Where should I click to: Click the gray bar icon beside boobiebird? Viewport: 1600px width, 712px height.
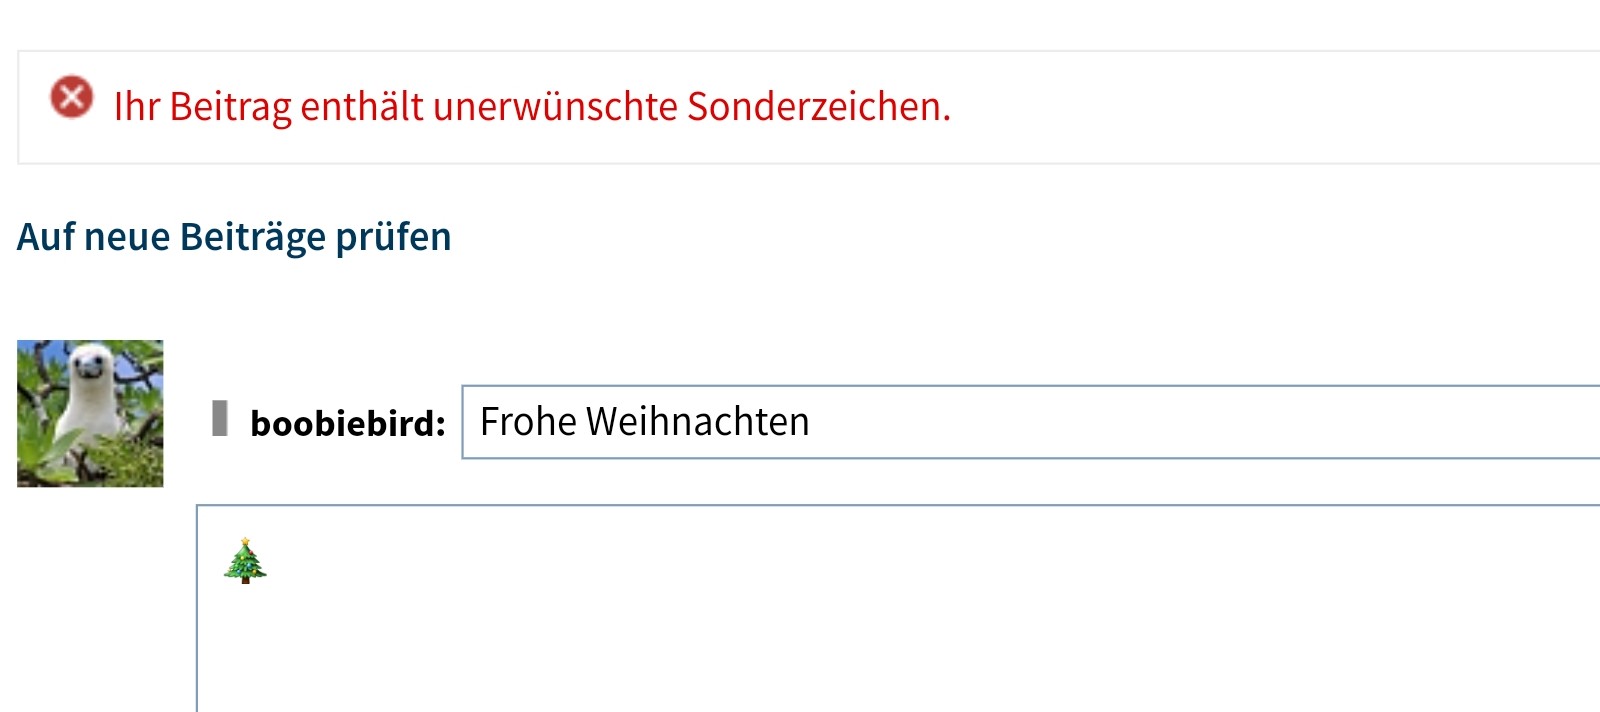(220, 418)
